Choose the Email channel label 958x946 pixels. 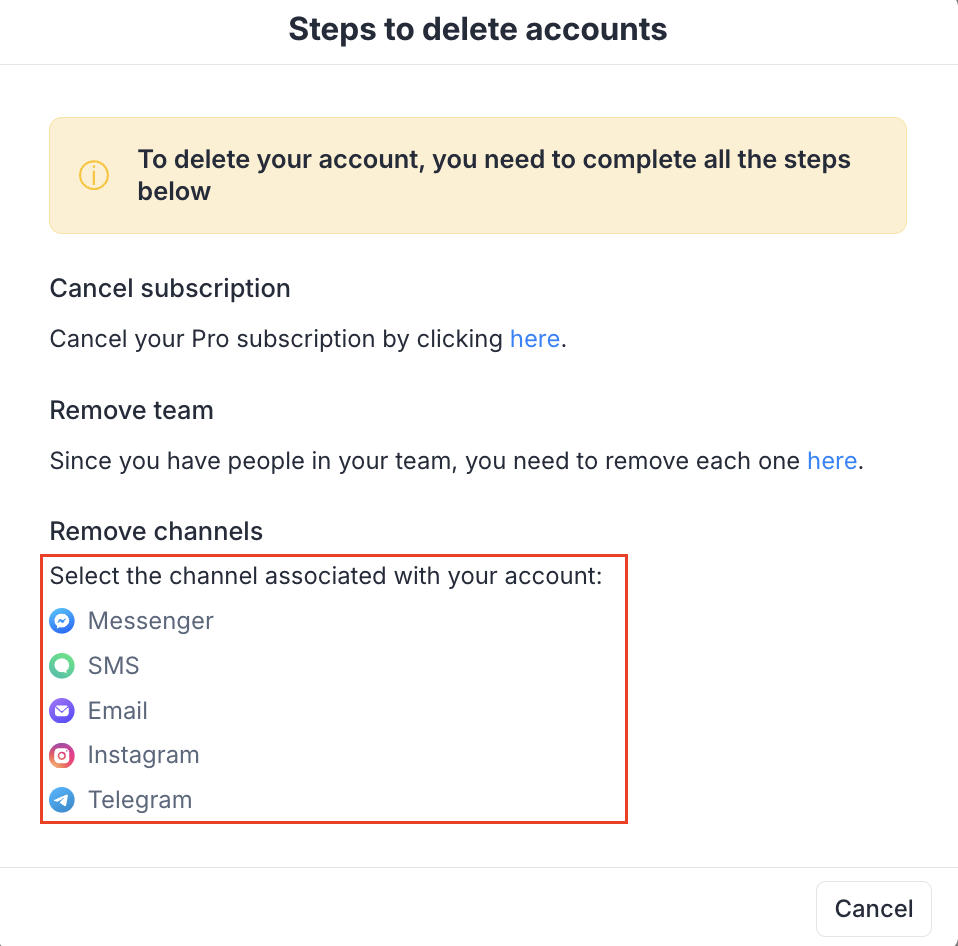click(x=118, y=711)
